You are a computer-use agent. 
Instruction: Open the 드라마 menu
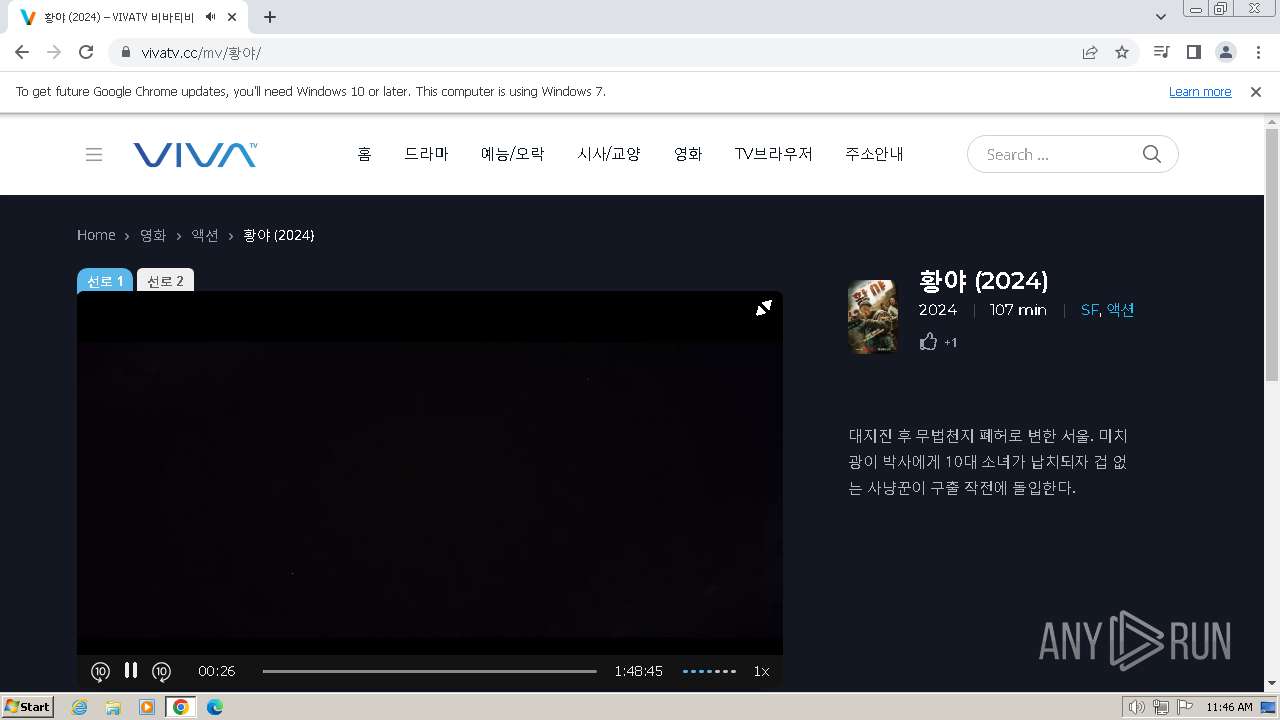426,154
